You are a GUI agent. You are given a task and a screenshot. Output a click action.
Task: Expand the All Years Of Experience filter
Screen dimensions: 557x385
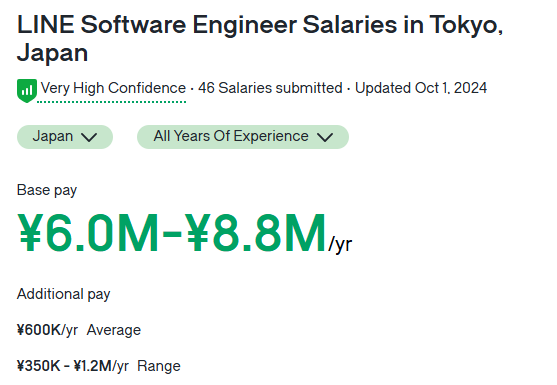coord(243,137)
